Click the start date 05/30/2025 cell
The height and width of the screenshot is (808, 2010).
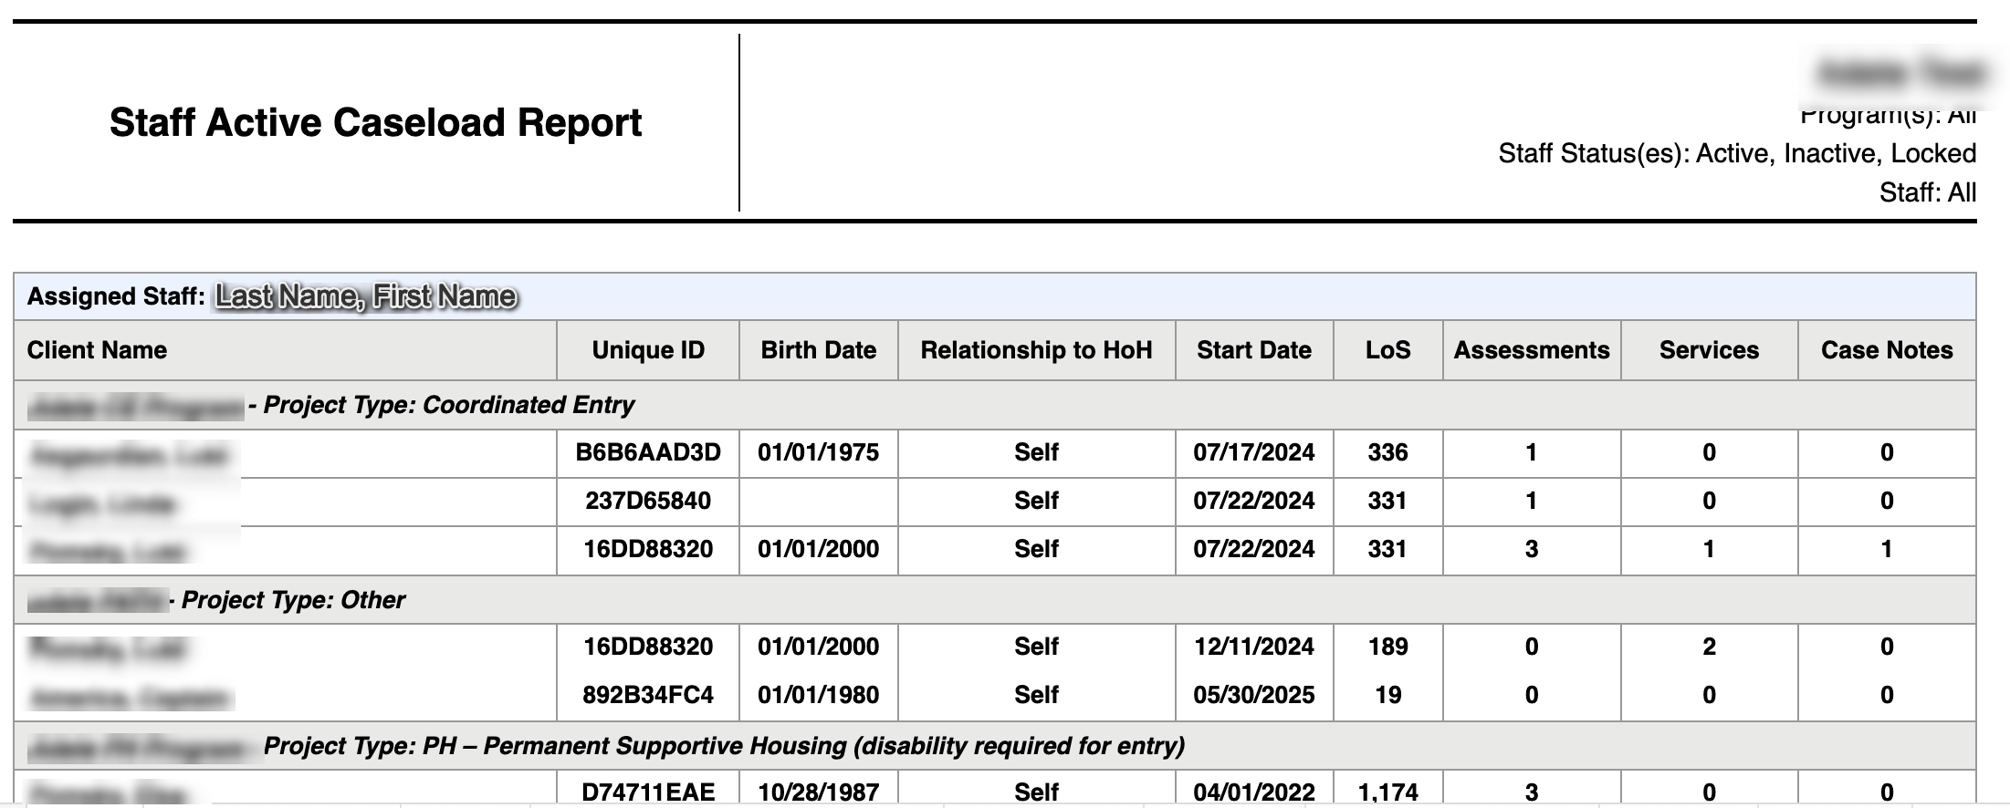[x=1254, y=695]
